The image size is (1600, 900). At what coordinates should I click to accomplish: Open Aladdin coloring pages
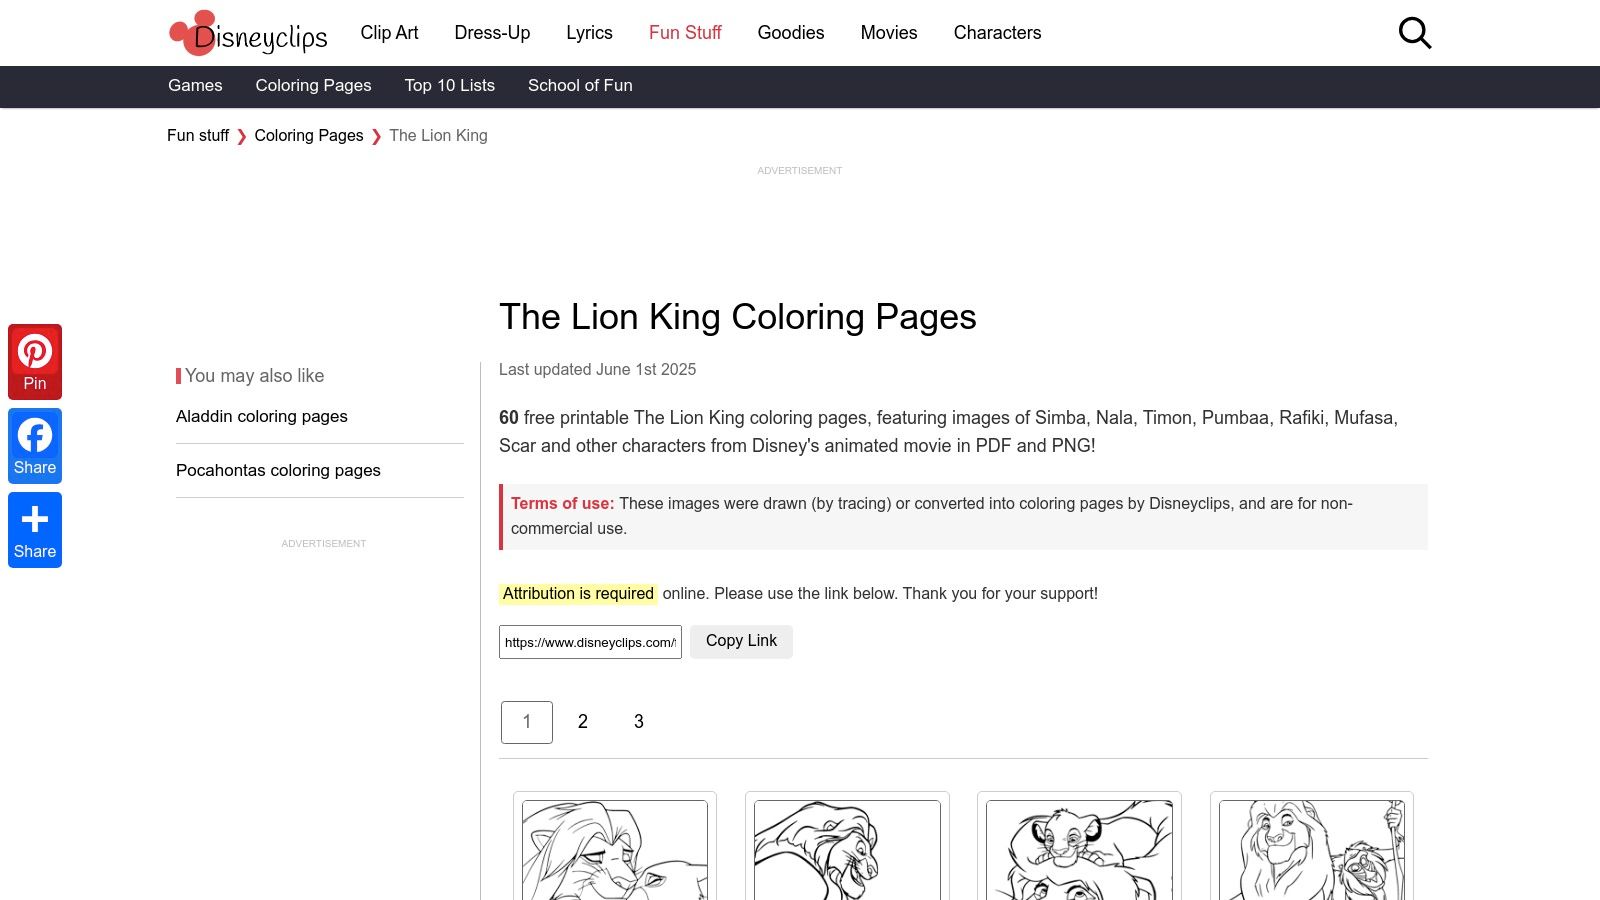[x=262, y=416]
